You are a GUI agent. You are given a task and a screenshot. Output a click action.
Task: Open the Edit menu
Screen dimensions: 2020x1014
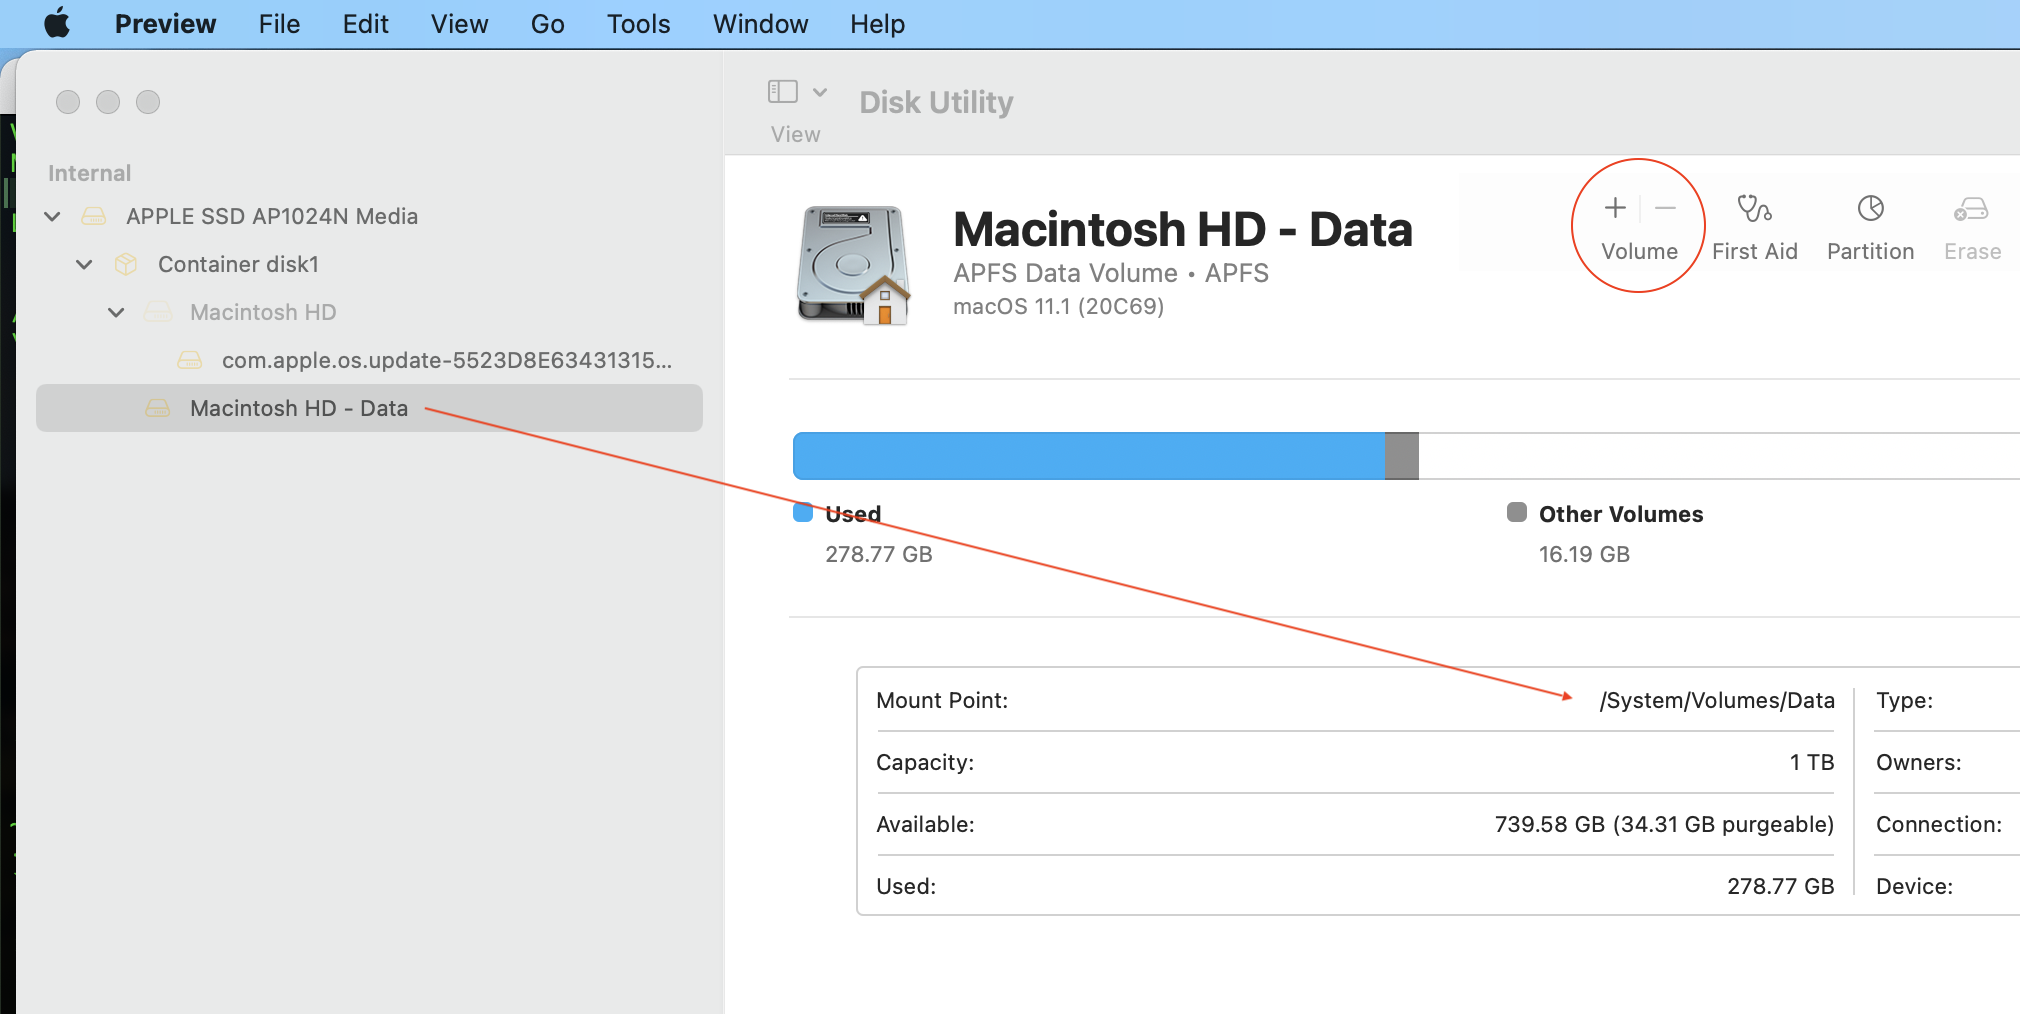coord(365,24)
